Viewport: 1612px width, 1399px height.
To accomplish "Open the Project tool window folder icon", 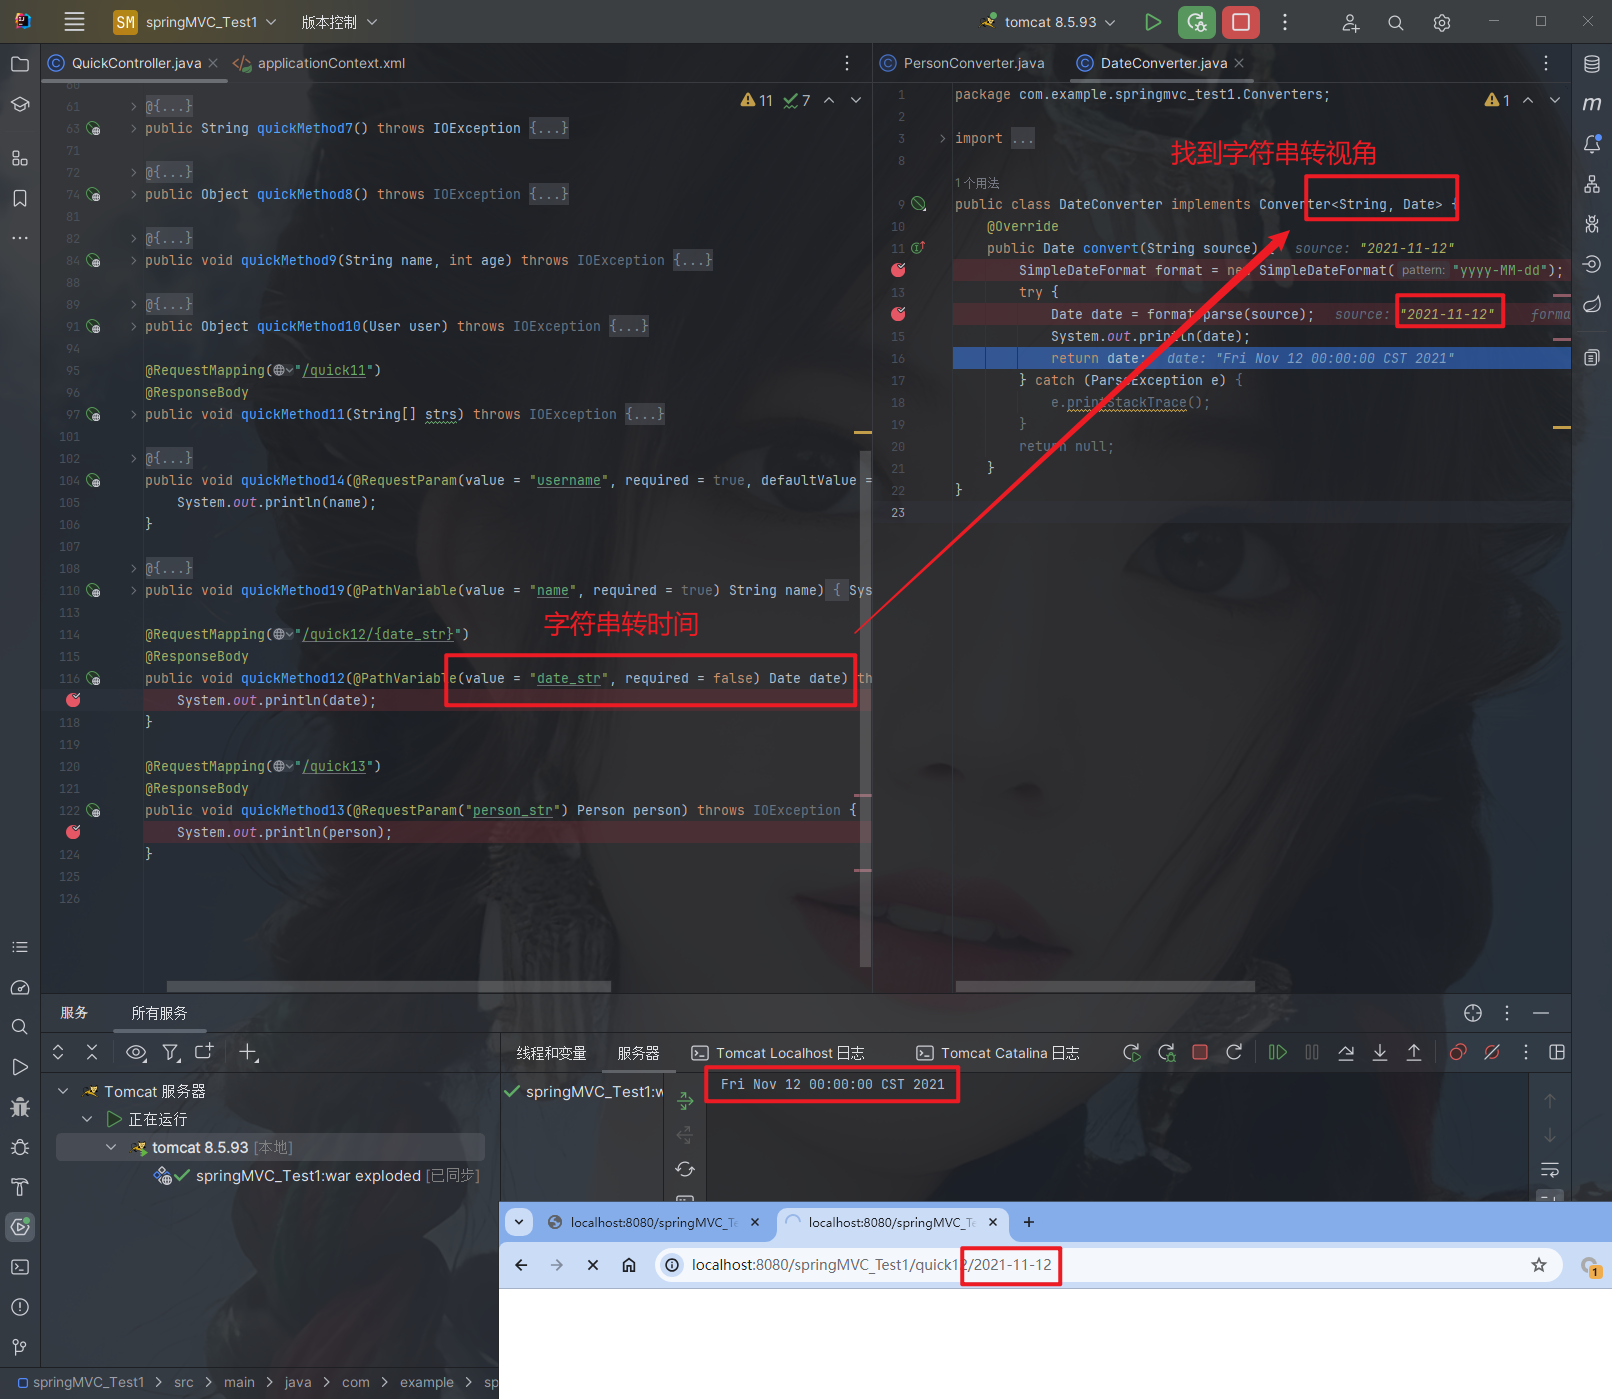I will coord(20,64).
